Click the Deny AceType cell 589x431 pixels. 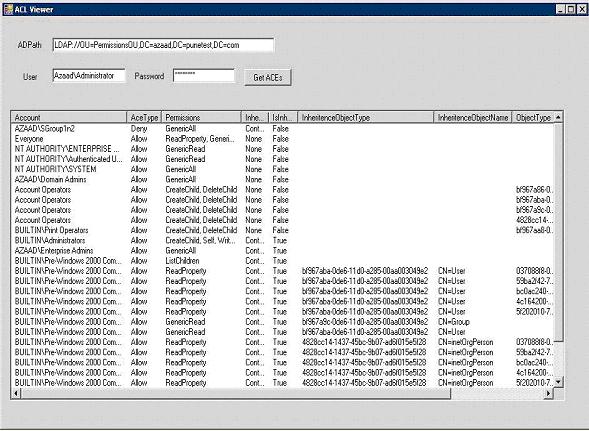(x=139, y=129)
